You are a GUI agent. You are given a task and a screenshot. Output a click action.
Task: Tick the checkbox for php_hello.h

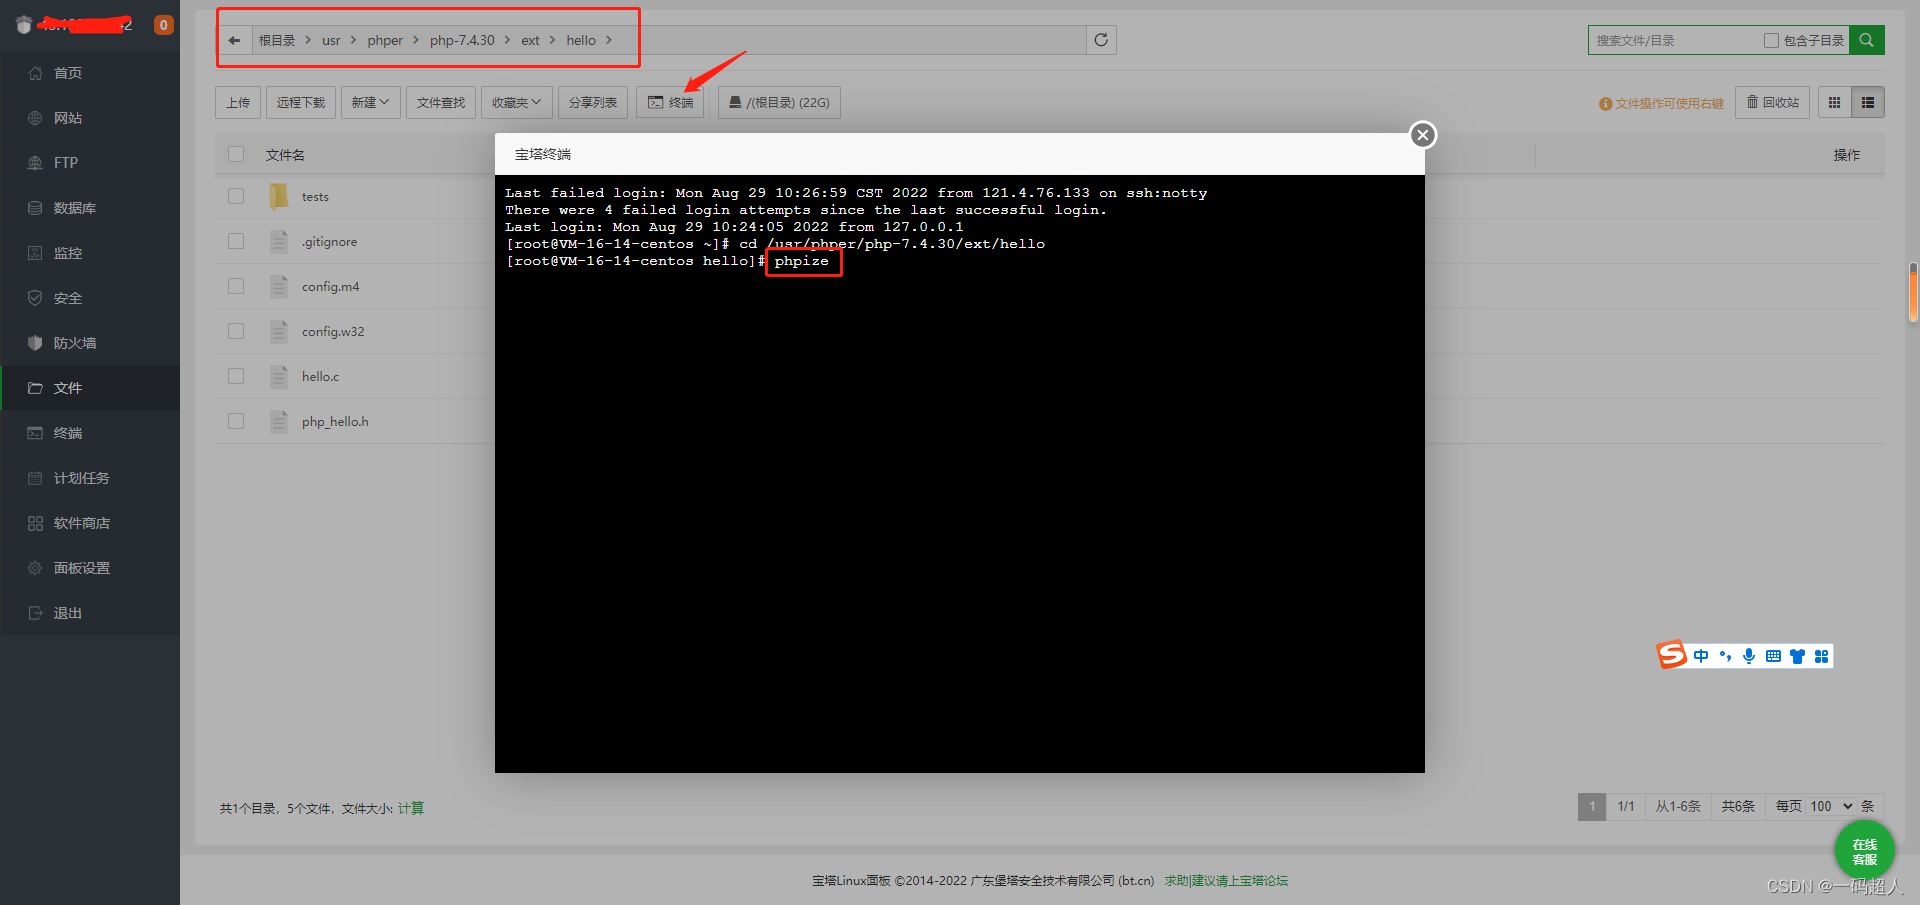click(x=236, y=421)
